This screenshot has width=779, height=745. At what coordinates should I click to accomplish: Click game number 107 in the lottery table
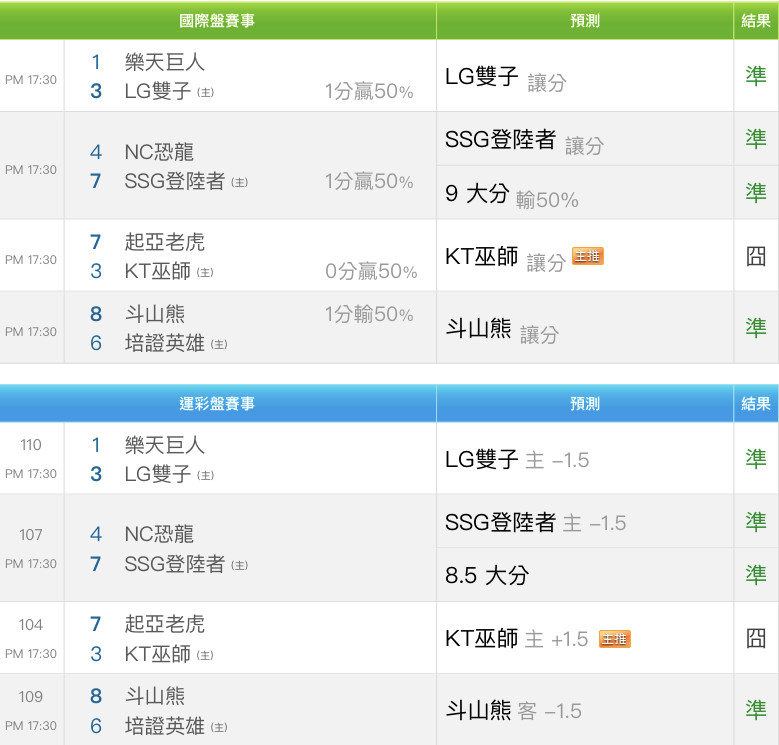click(x=31, y=534)
